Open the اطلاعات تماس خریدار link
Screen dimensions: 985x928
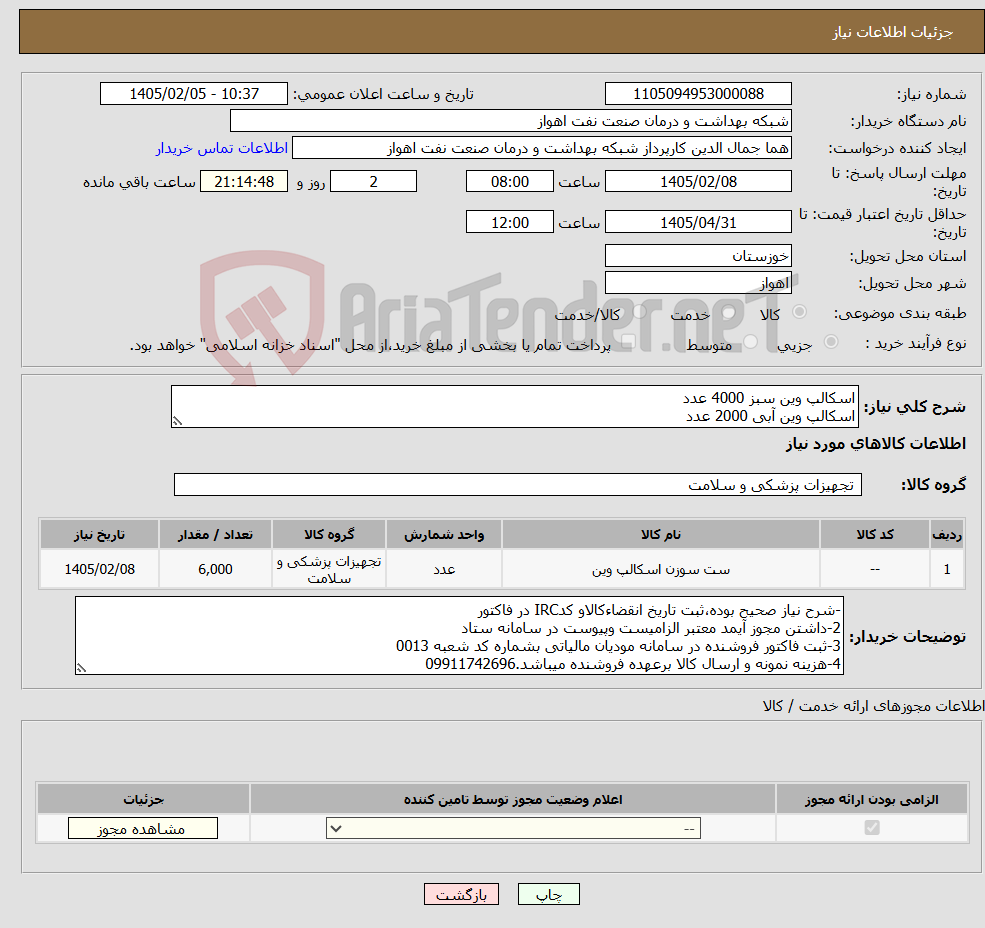222,148
